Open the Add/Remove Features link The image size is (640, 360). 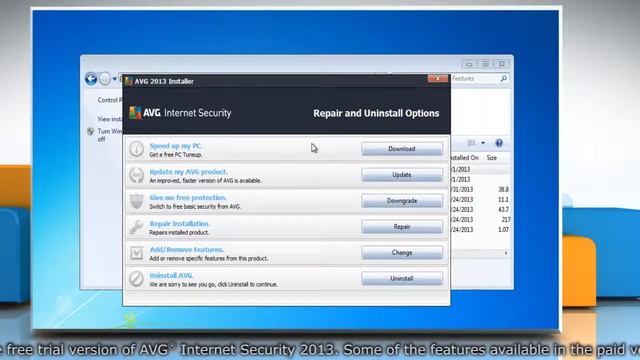(x=187, y=249)
